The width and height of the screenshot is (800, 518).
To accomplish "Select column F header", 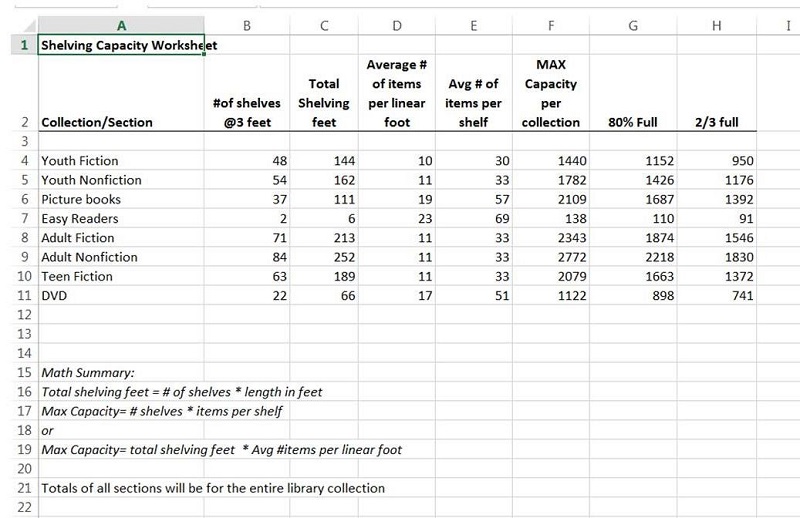I will (x=550, y=26).
